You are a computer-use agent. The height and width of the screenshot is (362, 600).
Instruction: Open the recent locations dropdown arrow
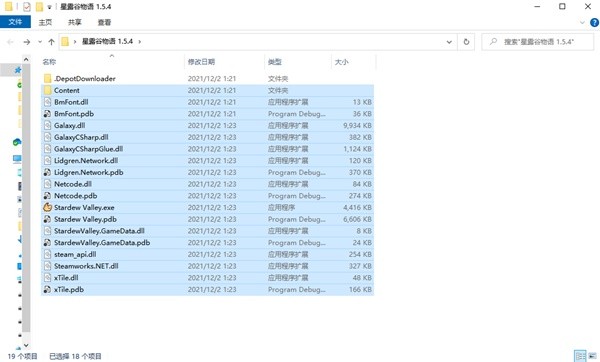pos(40,42)
